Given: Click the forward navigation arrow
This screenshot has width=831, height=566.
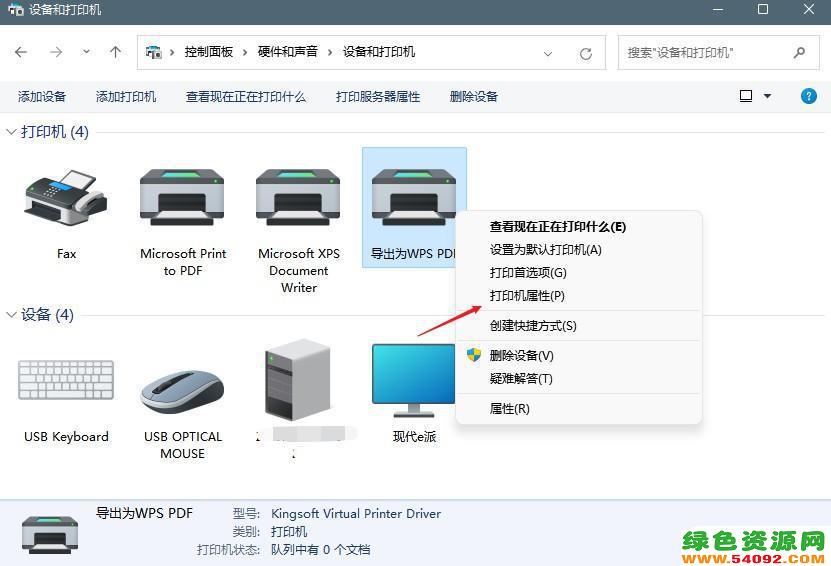Looking at the screenshot, I should (x=56, y=52).
